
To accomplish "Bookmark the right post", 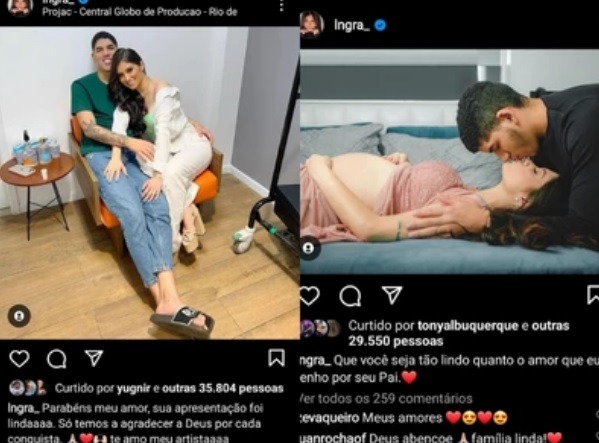I will 593,294.
